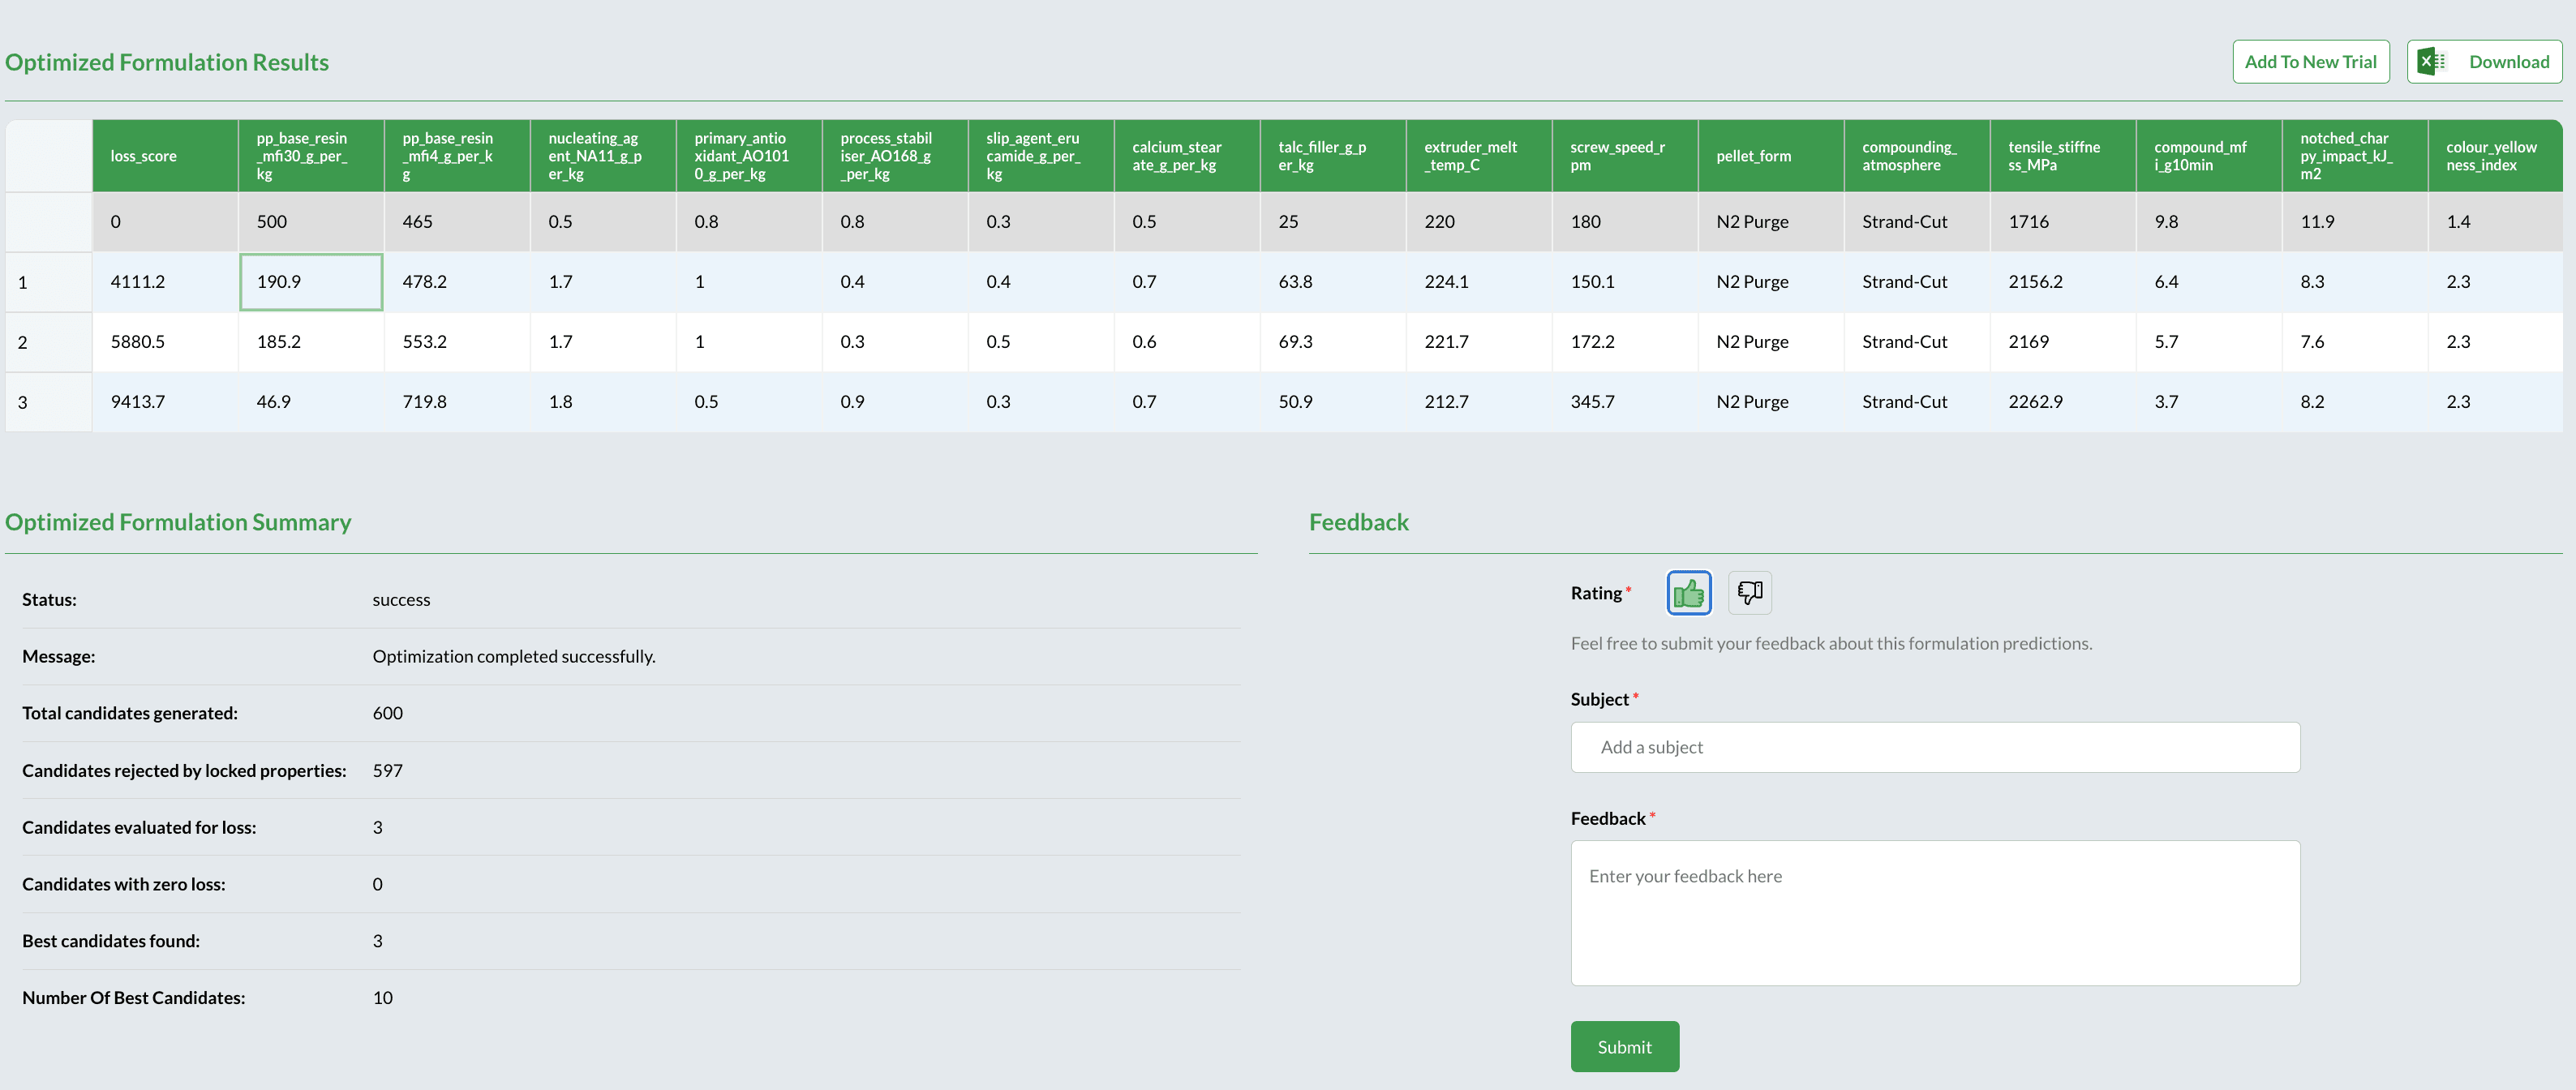The width and height of the screenshot is (2576, 1090).
Task: Click the pellet_form column header
Action: click(x=1769, y=156)
